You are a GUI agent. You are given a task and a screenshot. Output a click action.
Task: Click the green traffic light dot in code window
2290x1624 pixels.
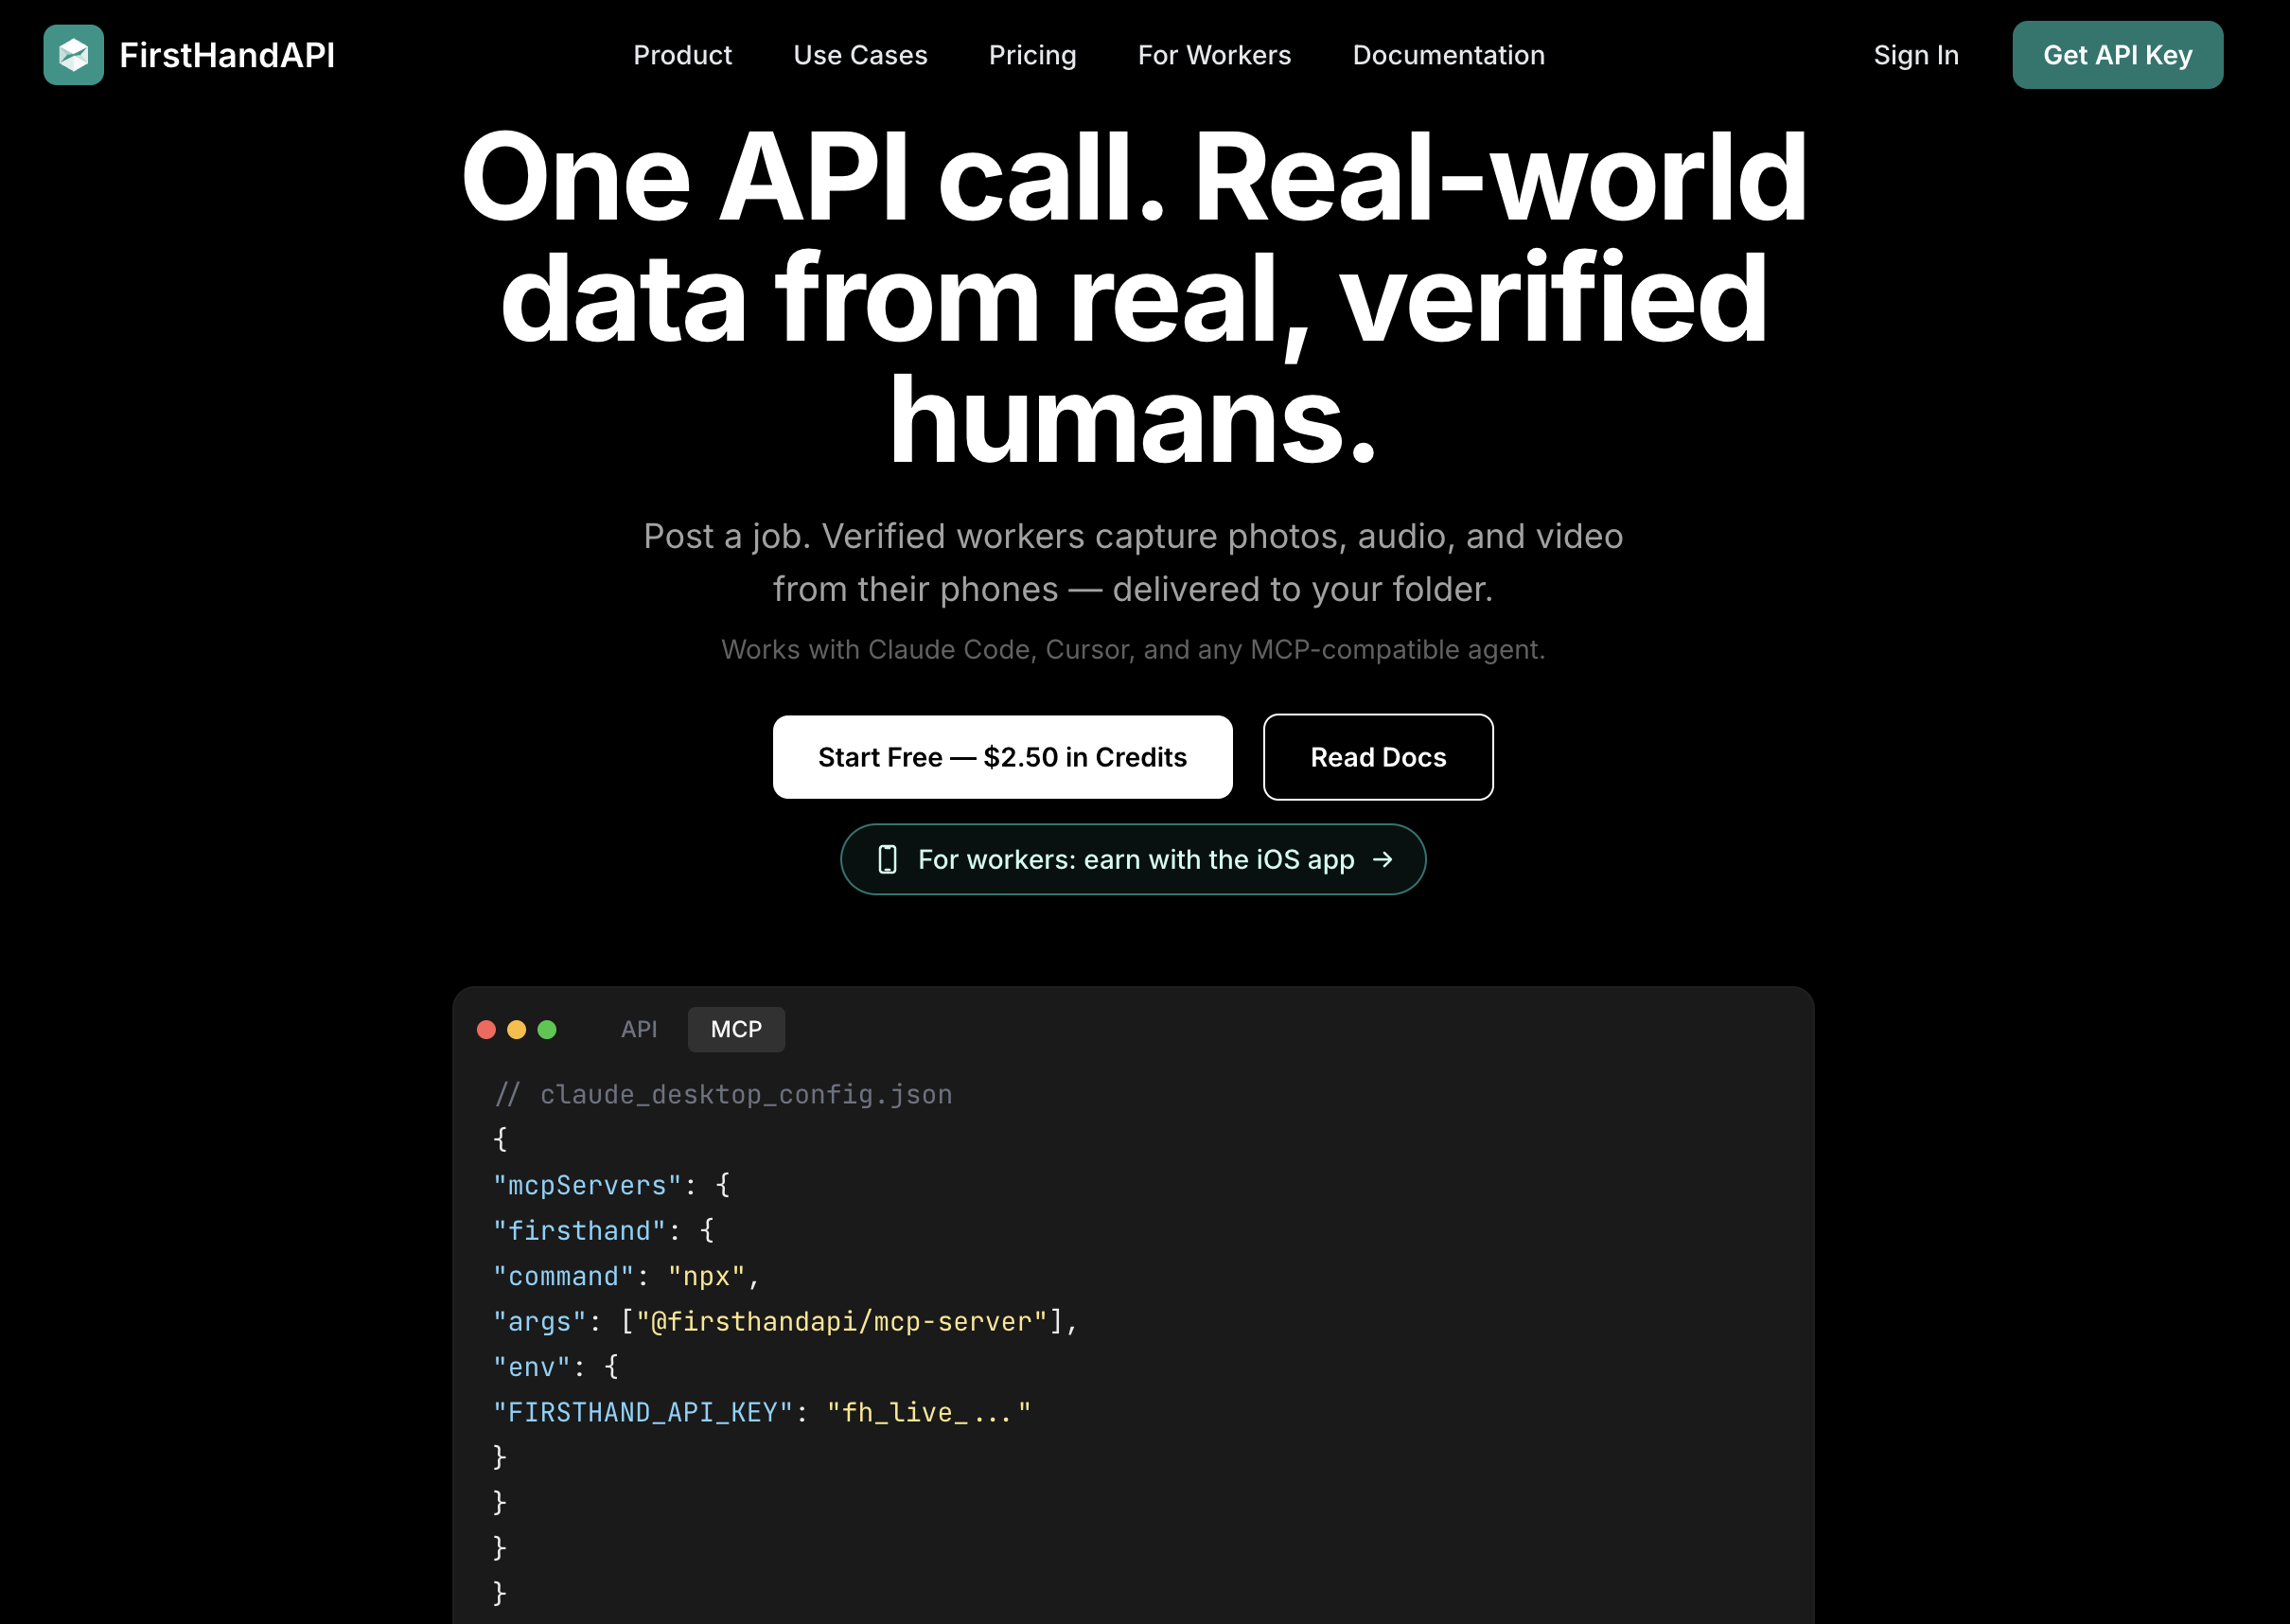tap(548, 1029)
